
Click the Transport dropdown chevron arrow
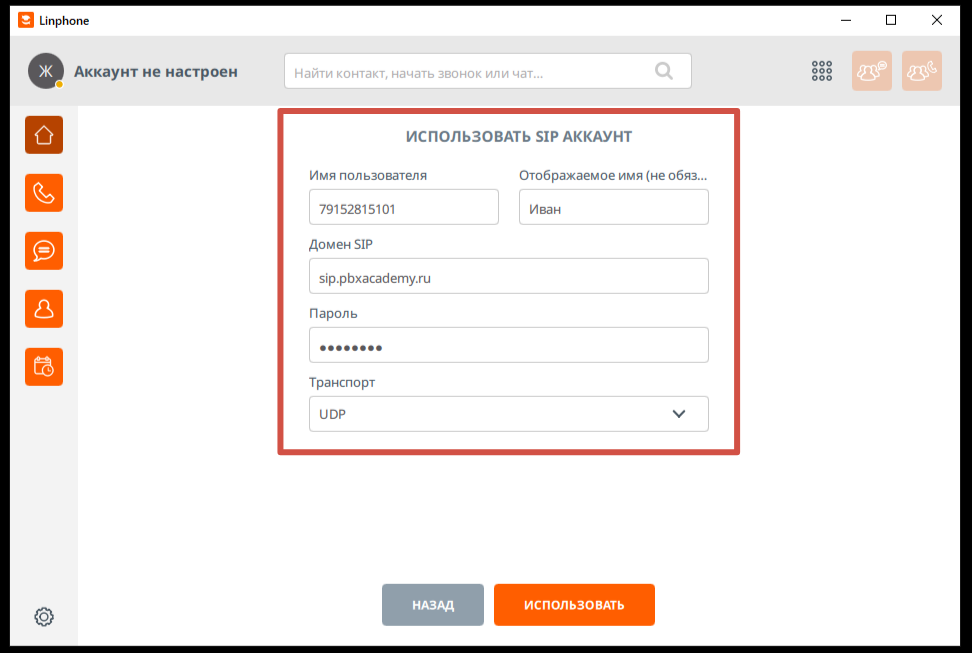click(x=679, y=414)
